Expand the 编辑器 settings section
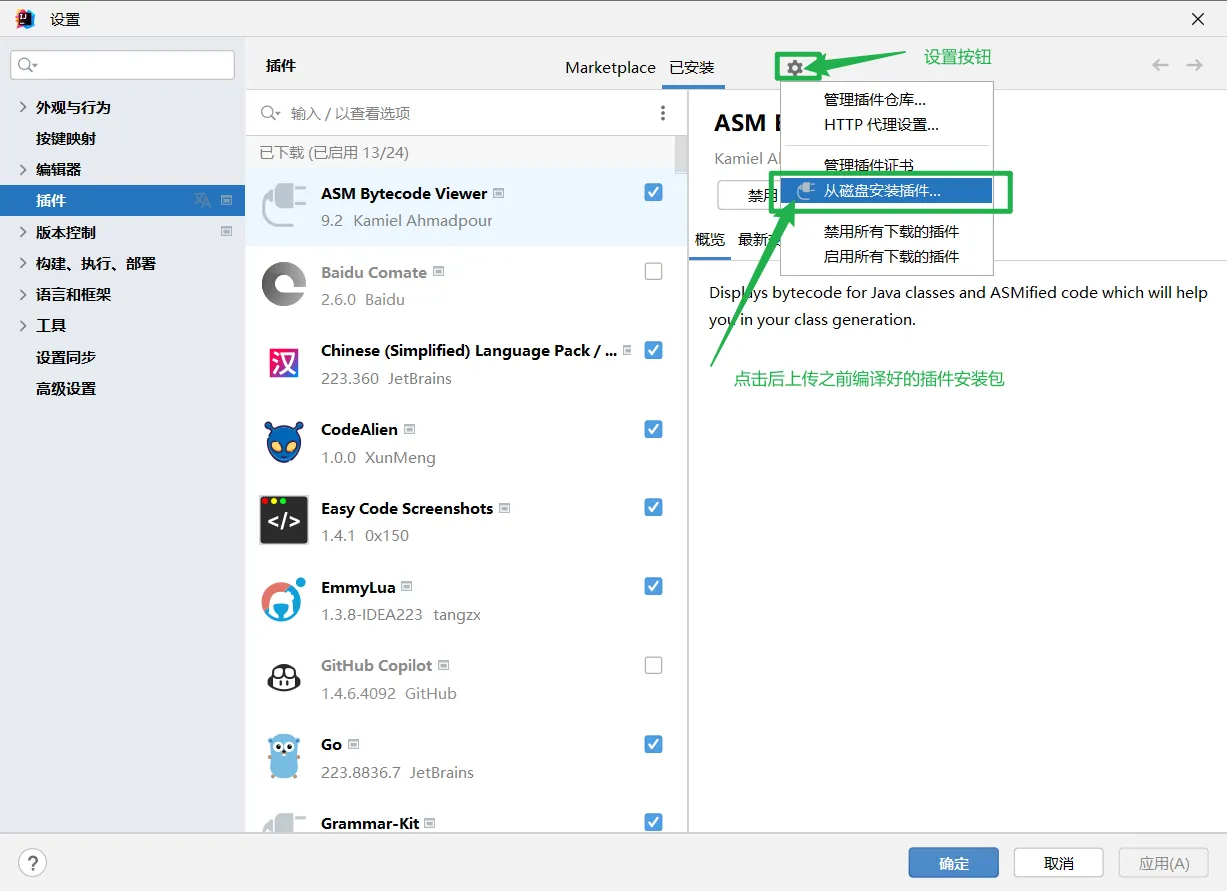1227x891 pixels. 24,169
